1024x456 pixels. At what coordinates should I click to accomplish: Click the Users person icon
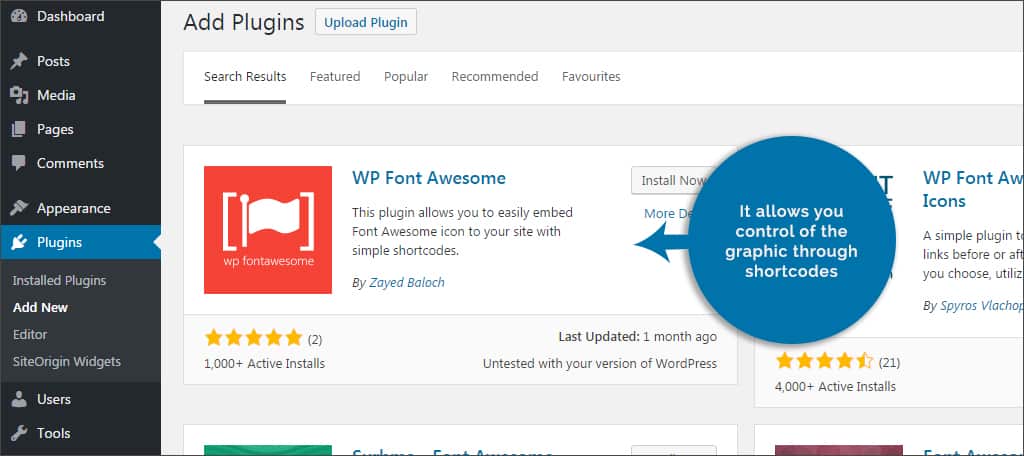pyautogui.click(x=19, y=399)
